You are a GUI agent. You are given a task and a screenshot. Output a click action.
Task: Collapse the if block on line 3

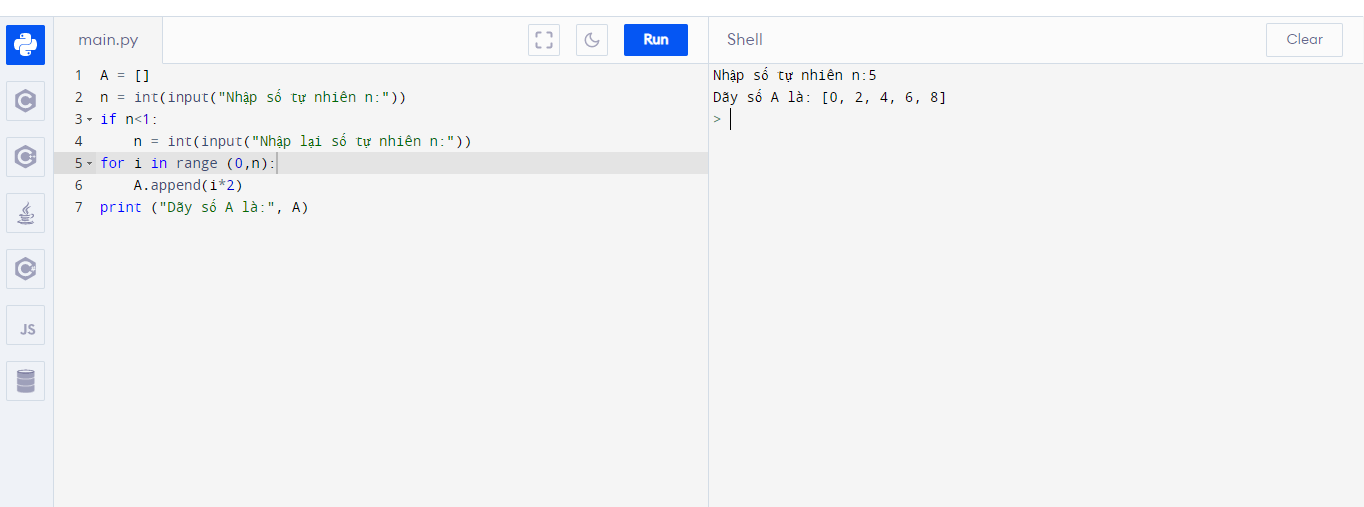click(x=89, y=120)
